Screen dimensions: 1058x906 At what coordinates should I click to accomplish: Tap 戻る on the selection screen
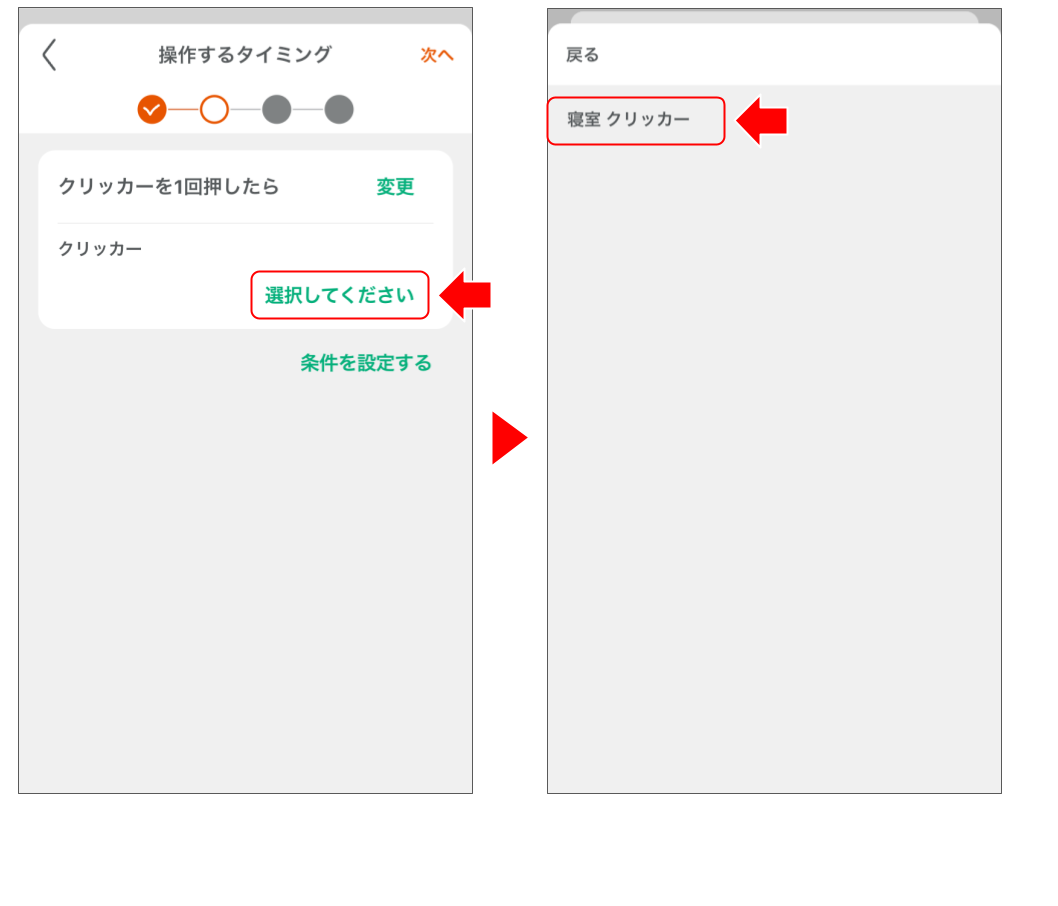pyautogui.click(x=582, y=55)
